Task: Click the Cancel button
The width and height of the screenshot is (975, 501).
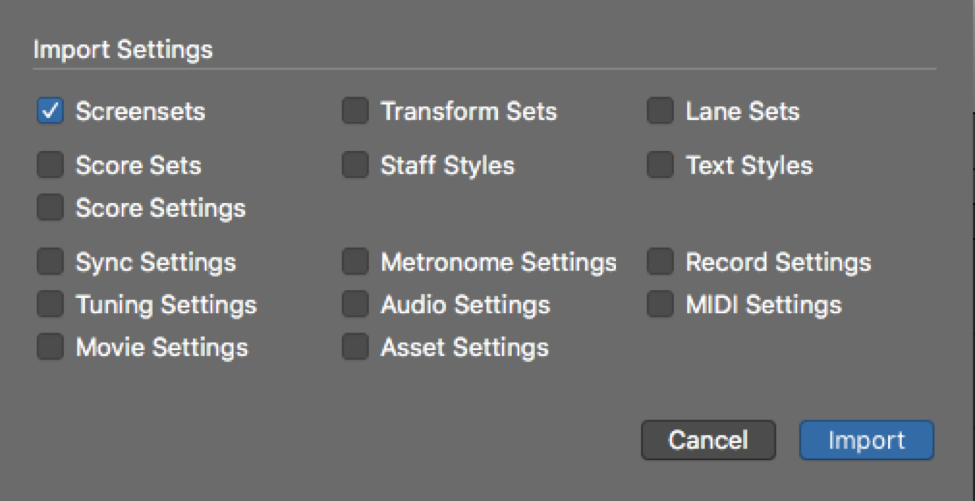Action: (x=708, y=440)
